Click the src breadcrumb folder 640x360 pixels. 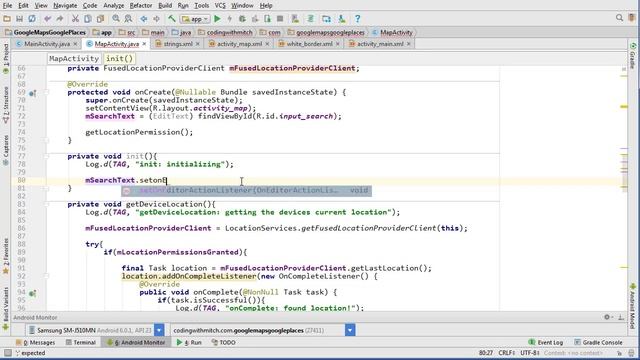127,32
